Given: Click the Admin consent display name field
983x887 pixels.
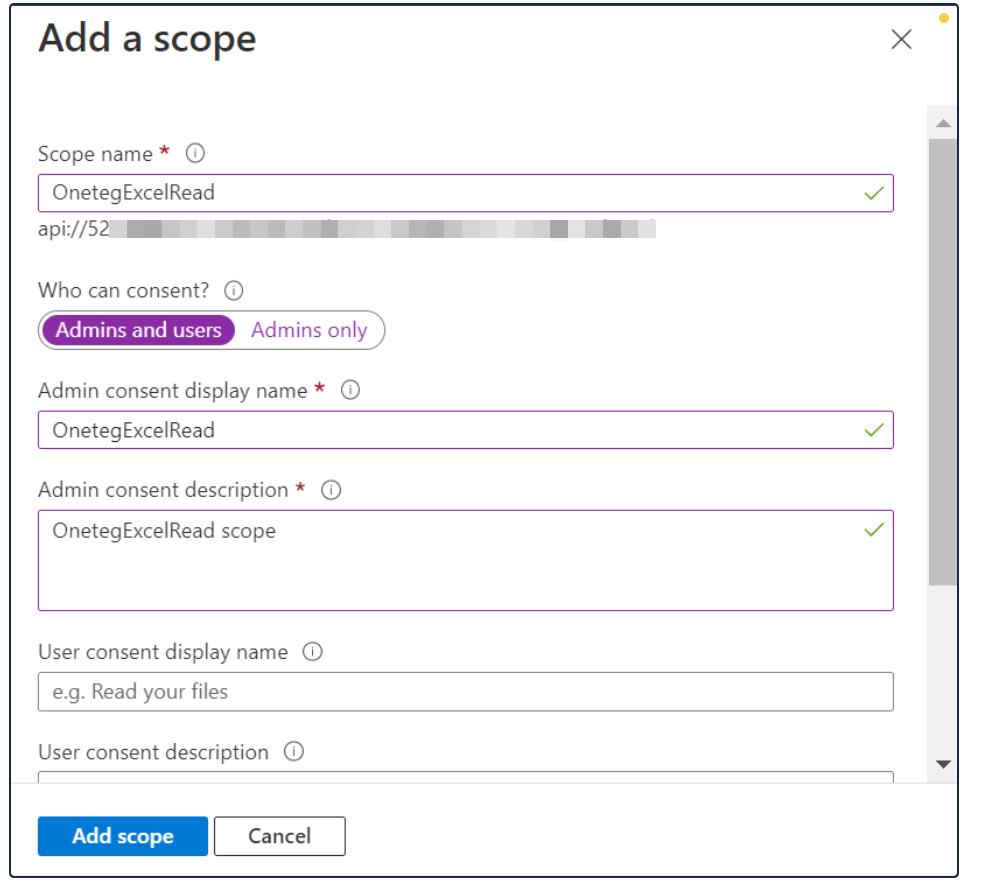Looking at the screenshot, I should [450, 430].
